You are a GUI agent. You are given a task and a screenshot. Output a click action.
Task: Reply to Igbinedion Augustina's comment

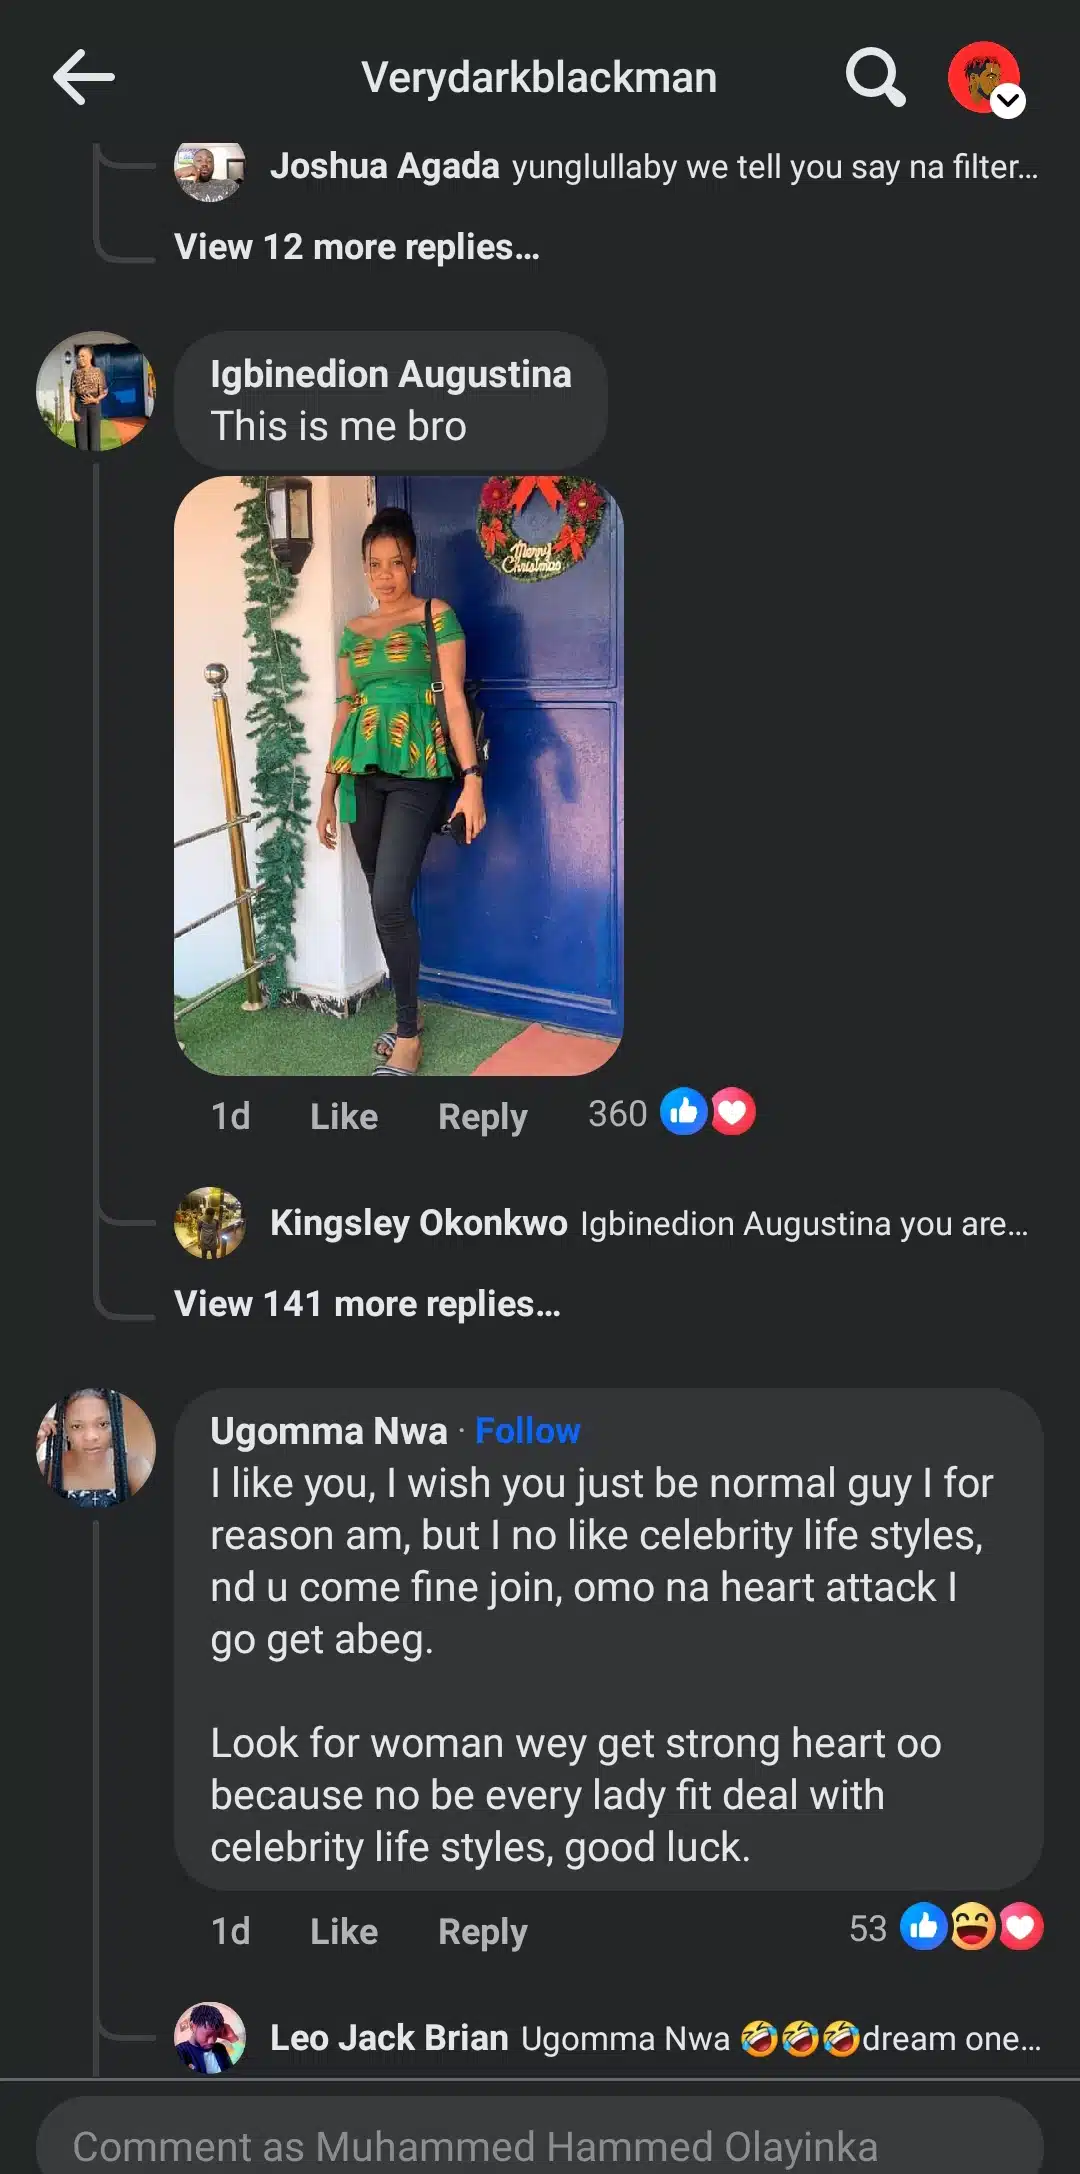[482, 1116]
